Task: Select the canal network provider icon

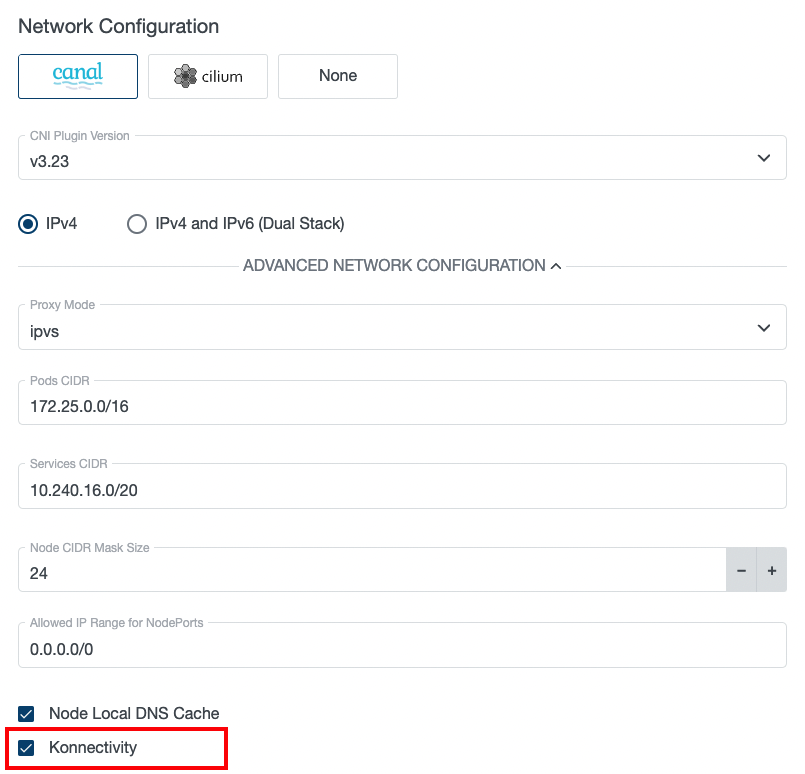Action: [x=78, y=76]
